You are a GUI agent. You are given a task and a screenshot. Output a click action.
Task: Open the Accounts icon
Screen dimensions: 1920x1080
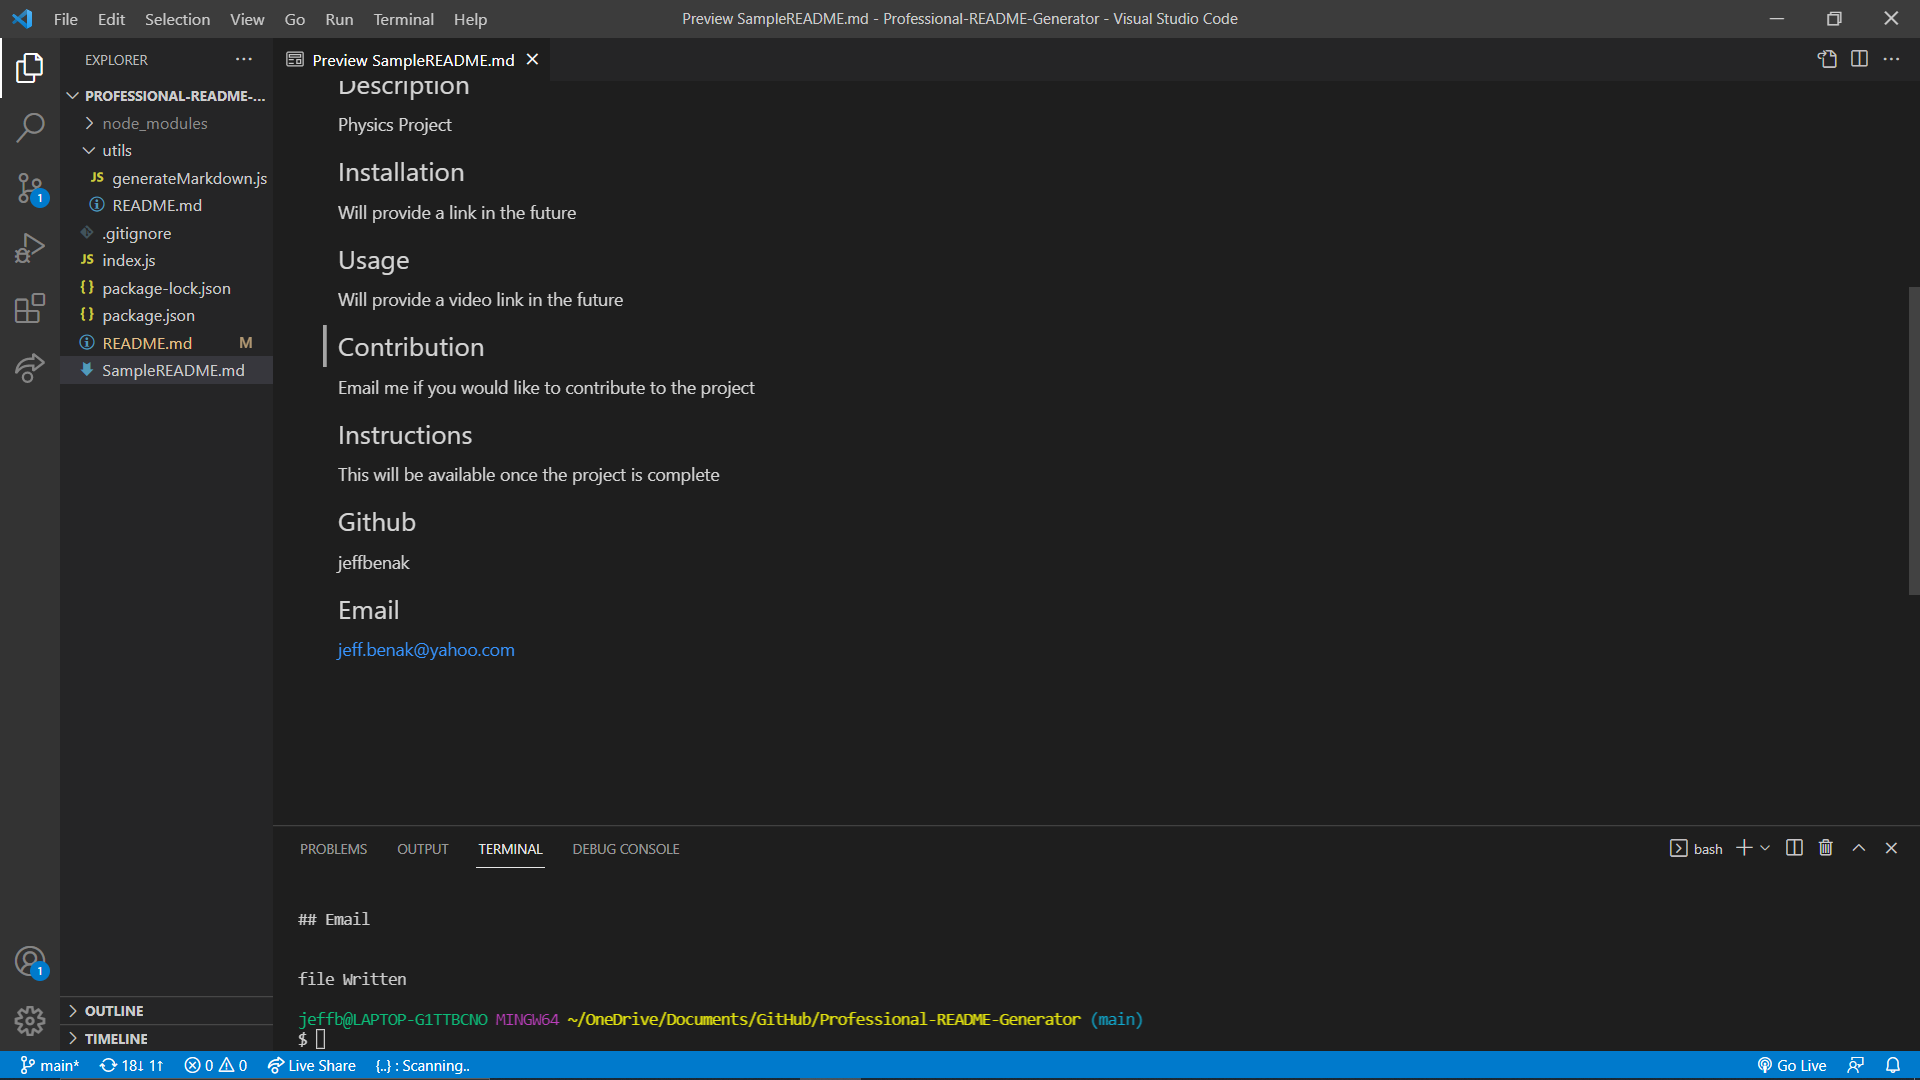tap(30, 960)
